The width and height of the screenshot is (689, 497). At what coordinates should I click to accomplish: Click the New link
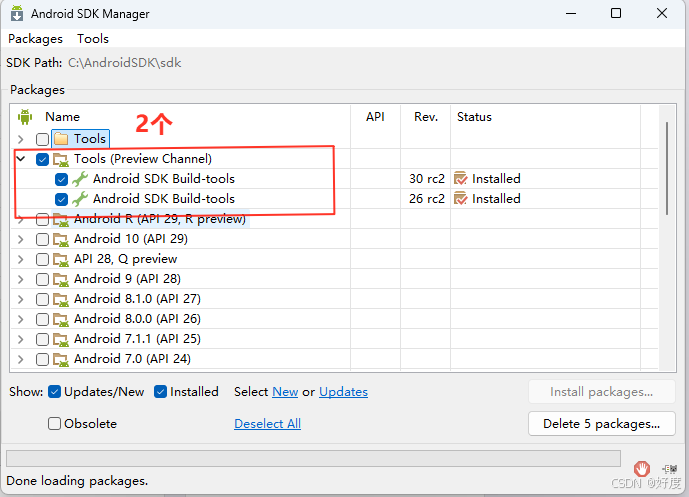tap(285, 392)
